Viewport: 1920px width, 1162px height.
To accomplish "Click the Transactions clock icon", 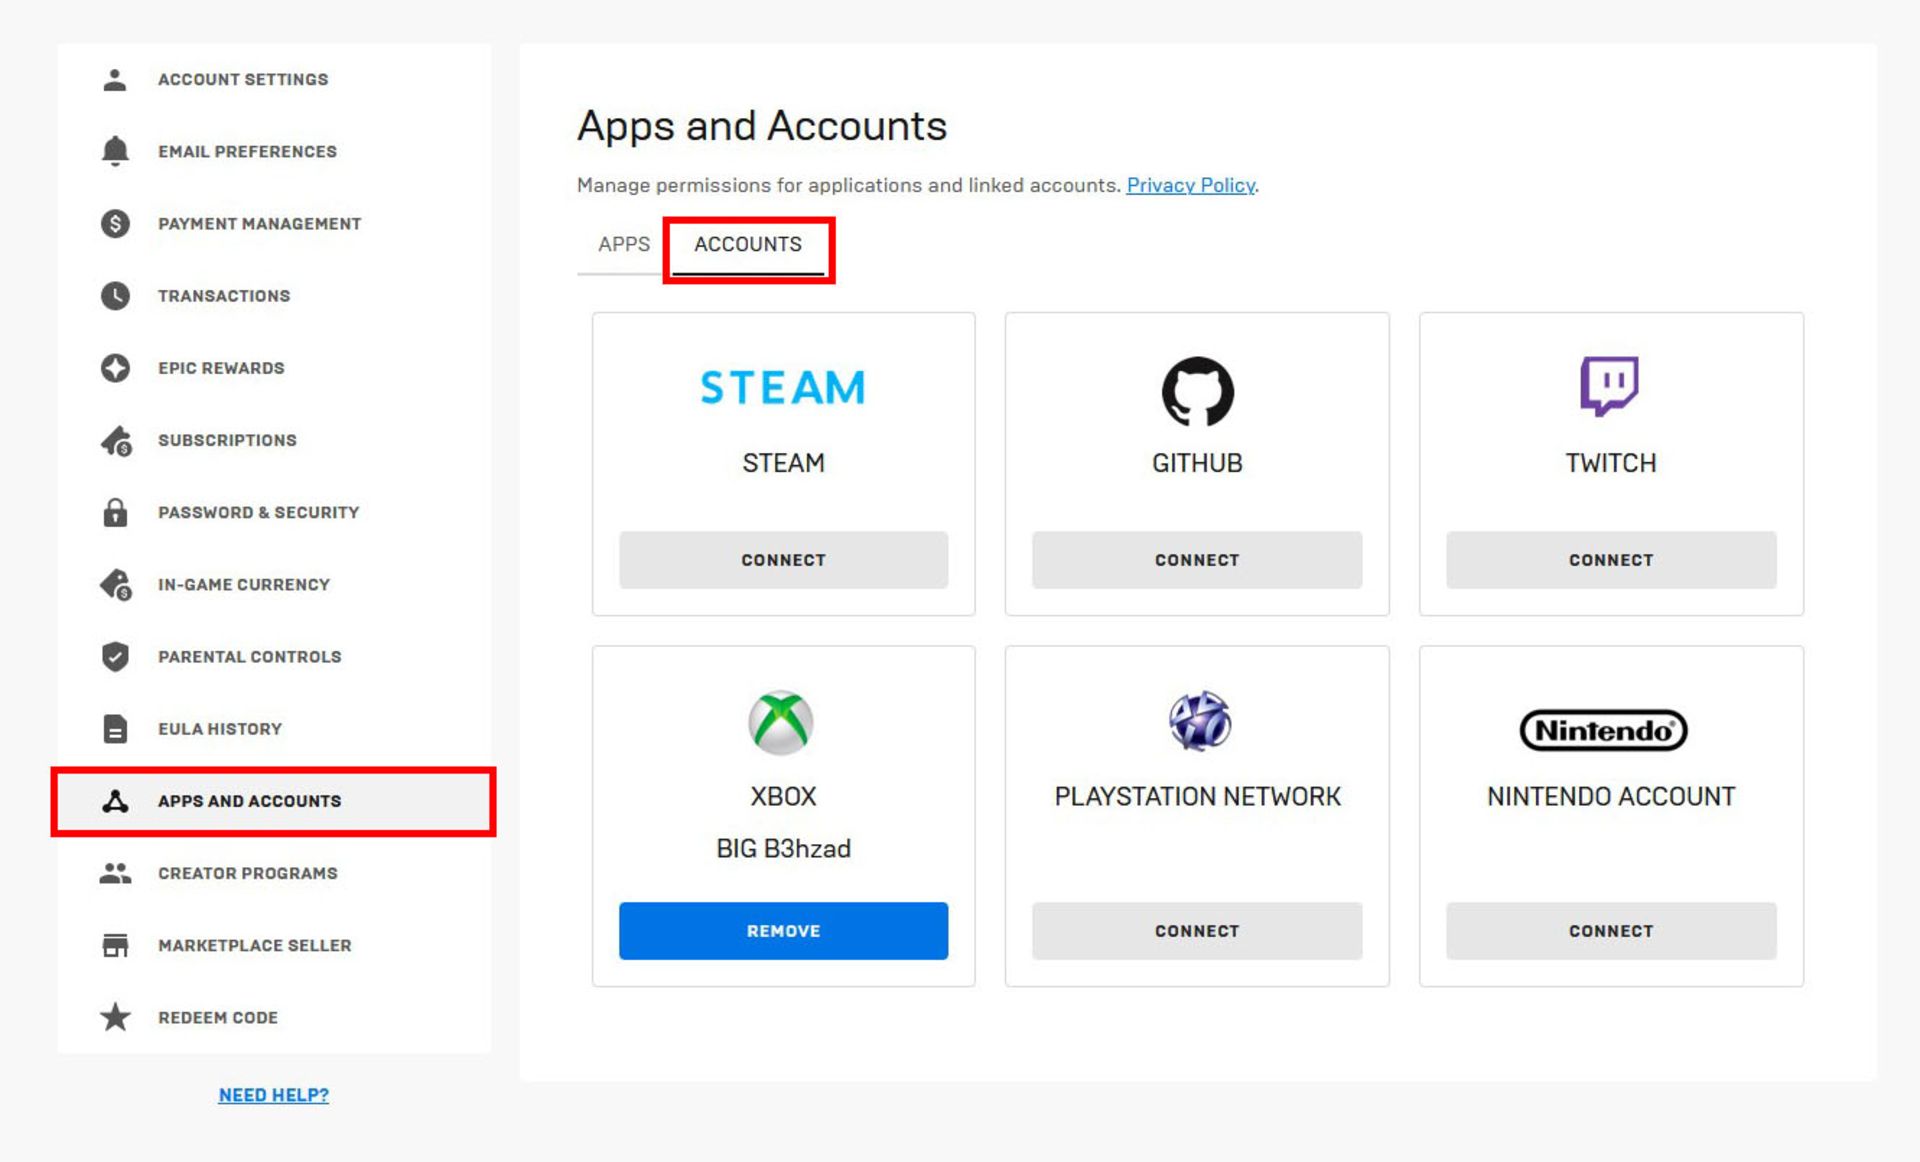I will pyautogui.click(x=115, y=296).
